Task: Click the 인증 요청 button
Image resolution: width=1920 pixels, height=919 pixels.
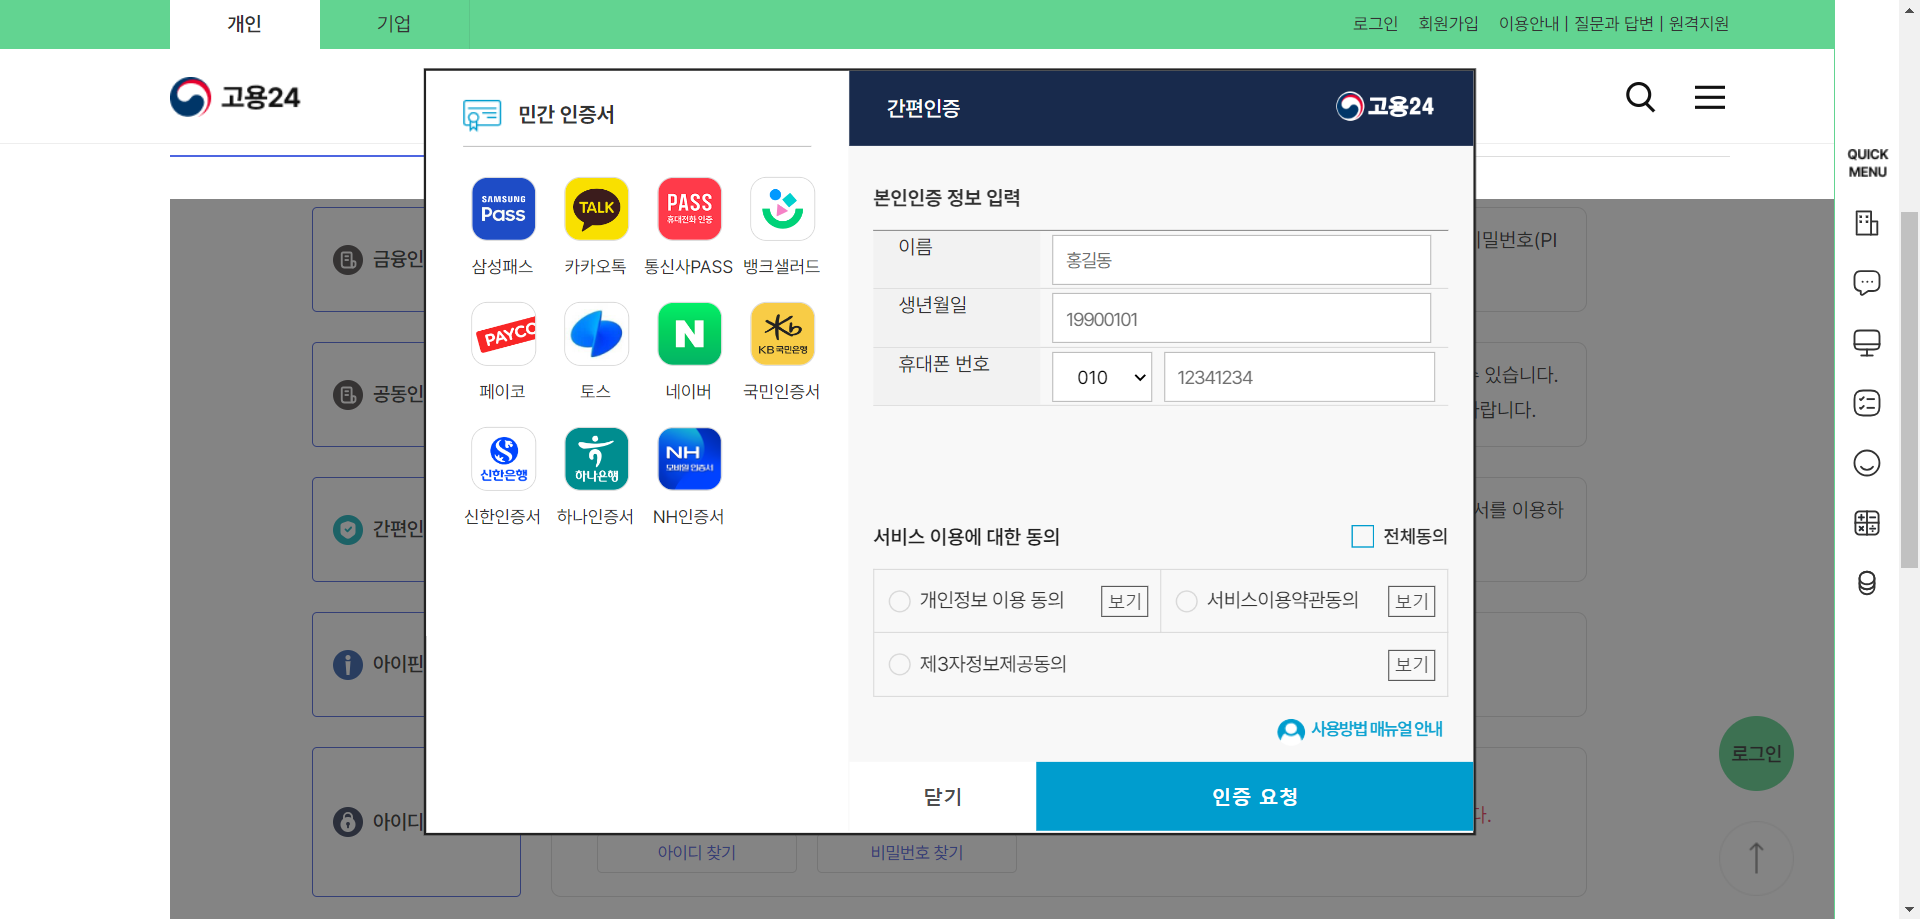Action: coord(1255,797)
